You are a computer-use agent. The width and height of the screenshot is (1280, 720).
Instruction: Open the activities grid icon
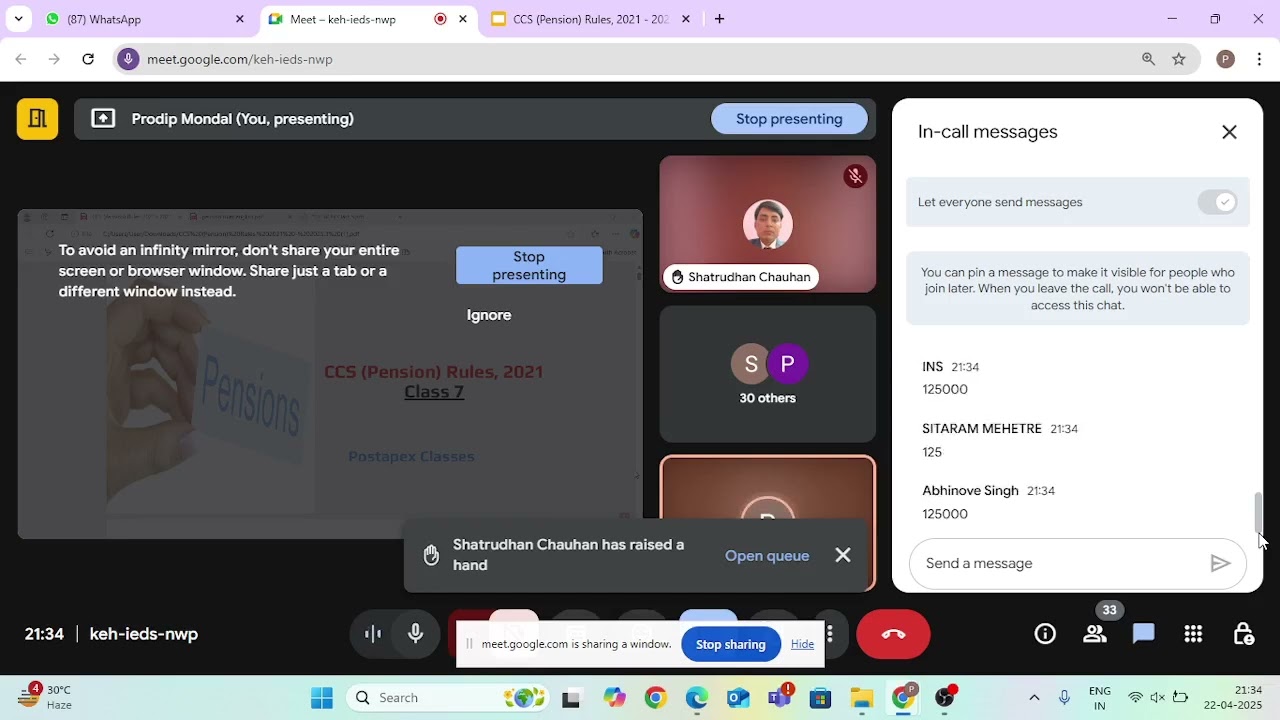point(1193,634)
